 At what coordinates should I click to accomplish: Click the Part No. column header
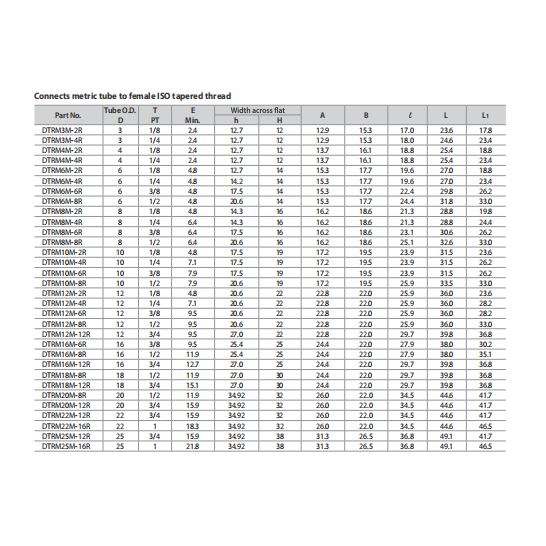[68, 115]
